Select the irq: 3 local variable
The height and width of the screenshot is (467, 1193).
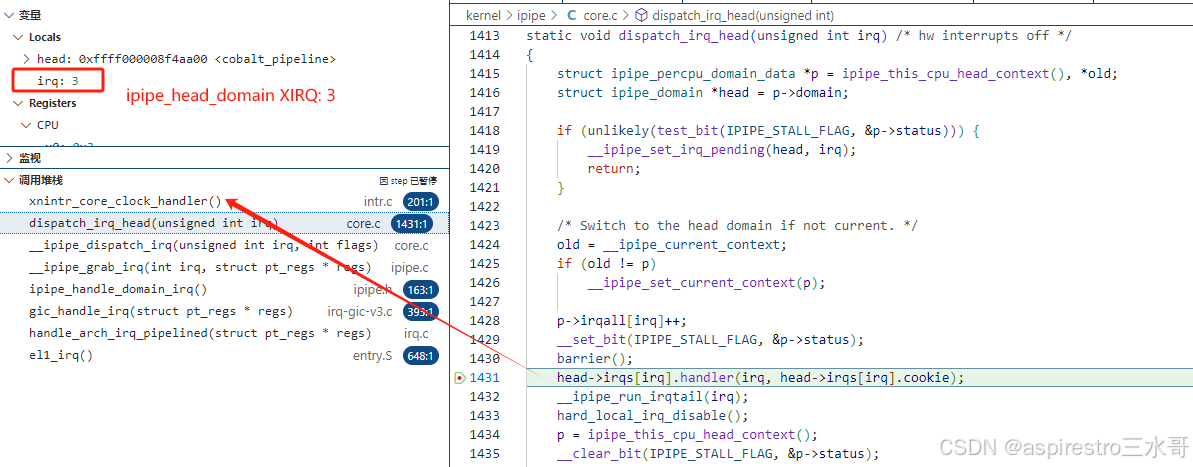point(58,80)
